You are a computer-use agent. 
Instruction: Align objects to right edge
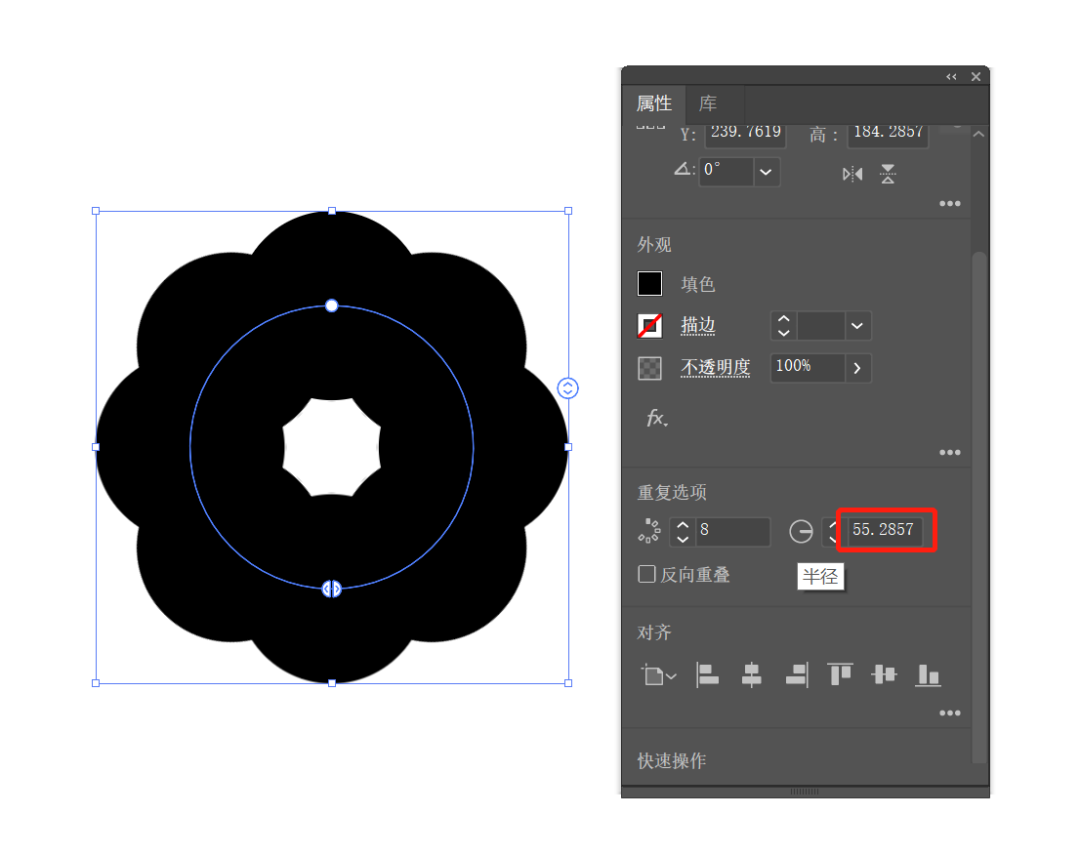796,675
